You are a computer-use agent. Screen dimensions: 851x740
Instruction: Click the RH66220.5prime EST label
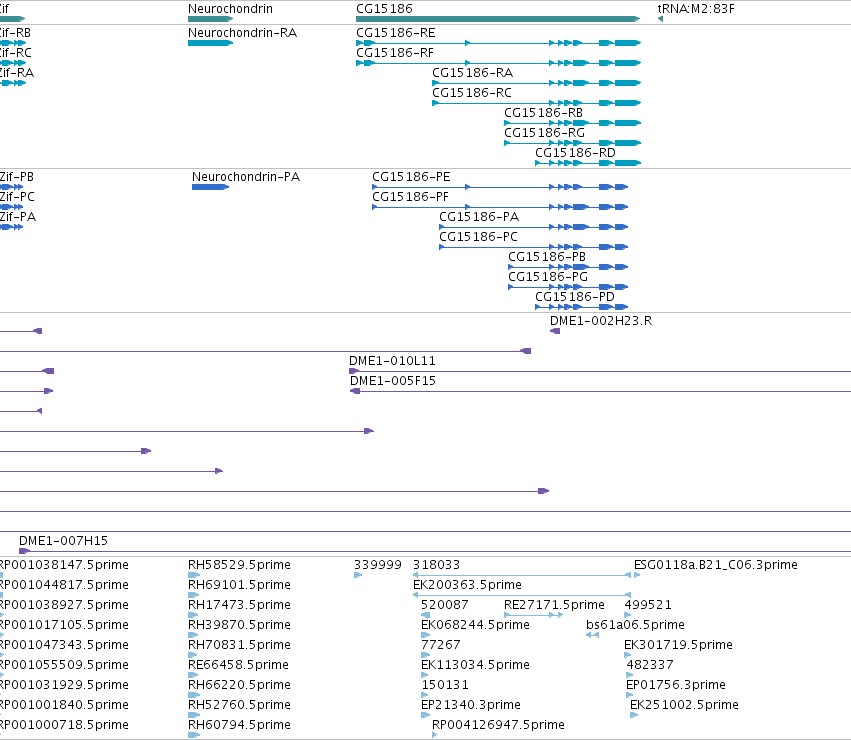[239, 685]
